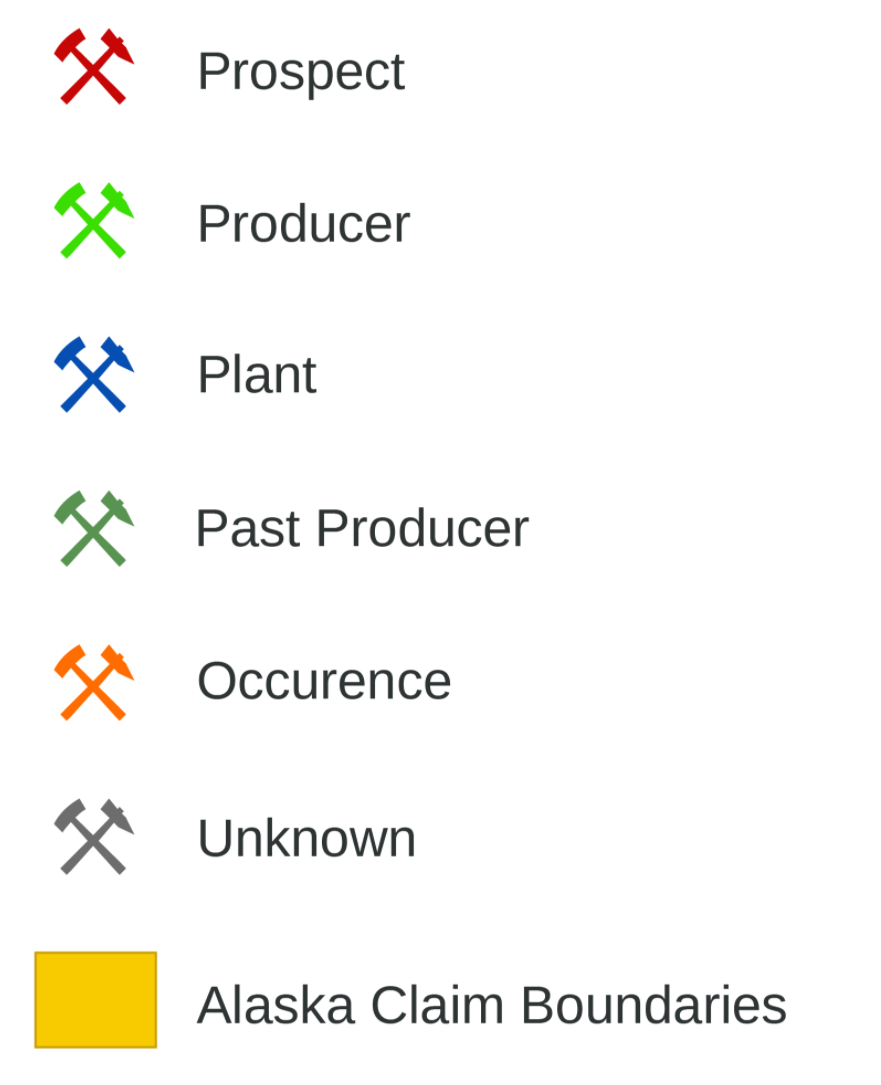
Task: Click the blue Plant hammers icon
Action: [x=94, y=374]
